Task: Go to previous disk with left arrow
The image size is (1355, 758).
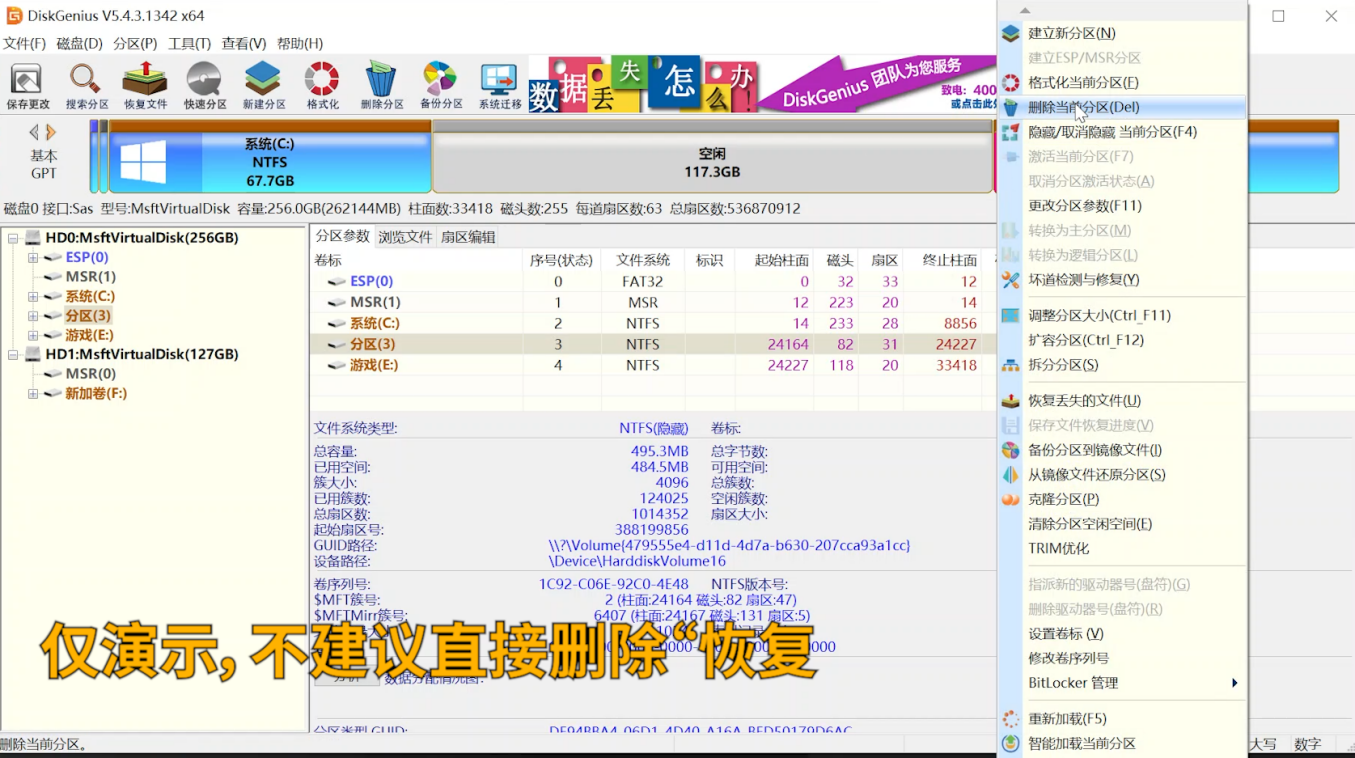Action: 33,132
